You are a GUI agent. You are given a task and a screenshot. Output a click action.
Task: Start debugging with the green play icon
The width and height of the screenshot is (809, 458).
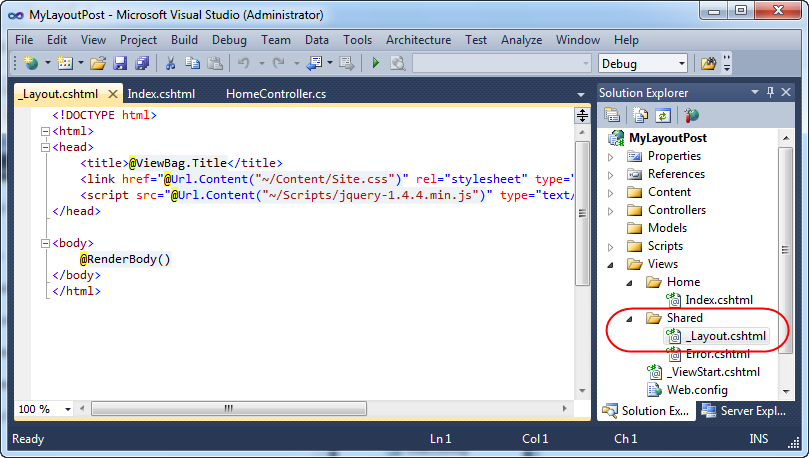[x=376, y=63]
